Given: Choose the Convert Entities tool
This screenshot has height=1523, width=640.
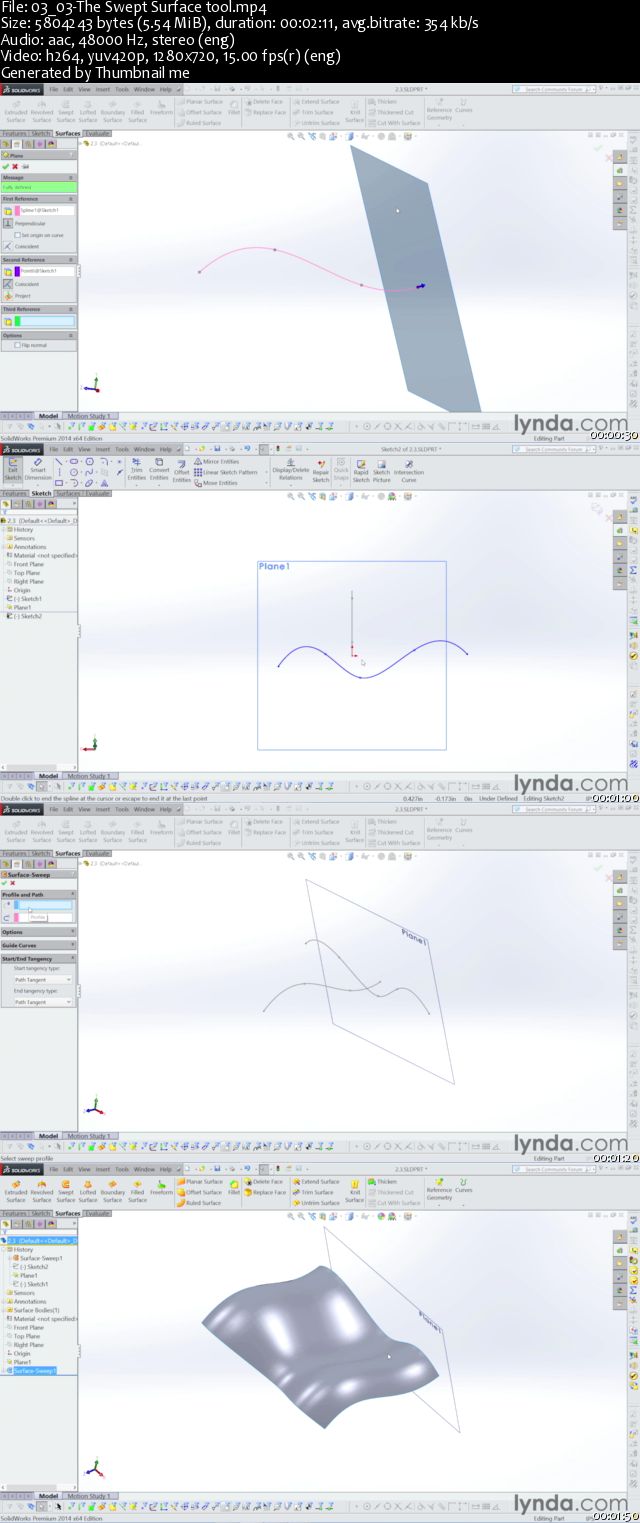Looking at the screenshot, I should (159, 470).
